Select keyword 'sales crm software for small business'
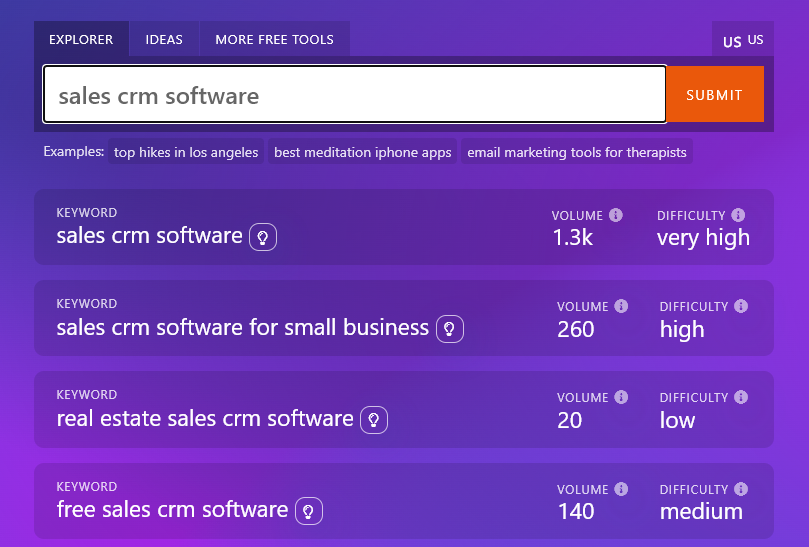 (242, 328)
